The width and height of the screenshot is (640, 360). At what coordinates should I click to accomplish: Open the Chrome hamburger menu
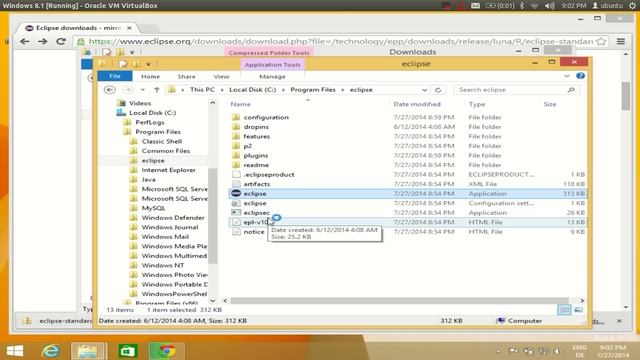click(x=621, y=41)
